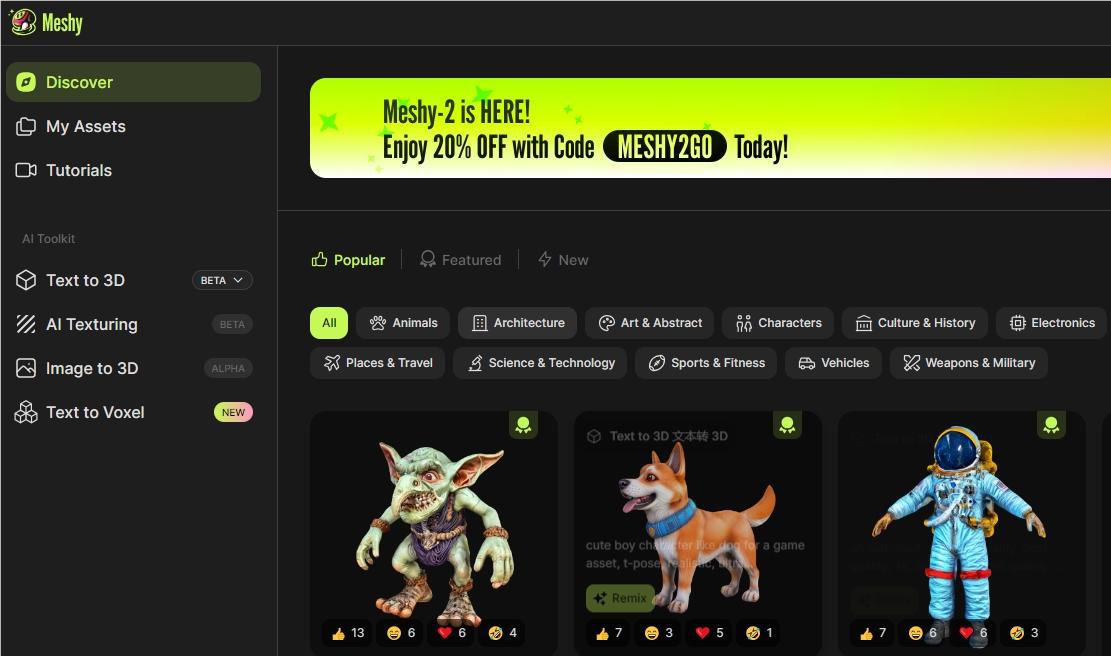The width and height of the screenshot is (1111, 656).
Task: Click the Meshy-2 promo banner
Action: 710,128
